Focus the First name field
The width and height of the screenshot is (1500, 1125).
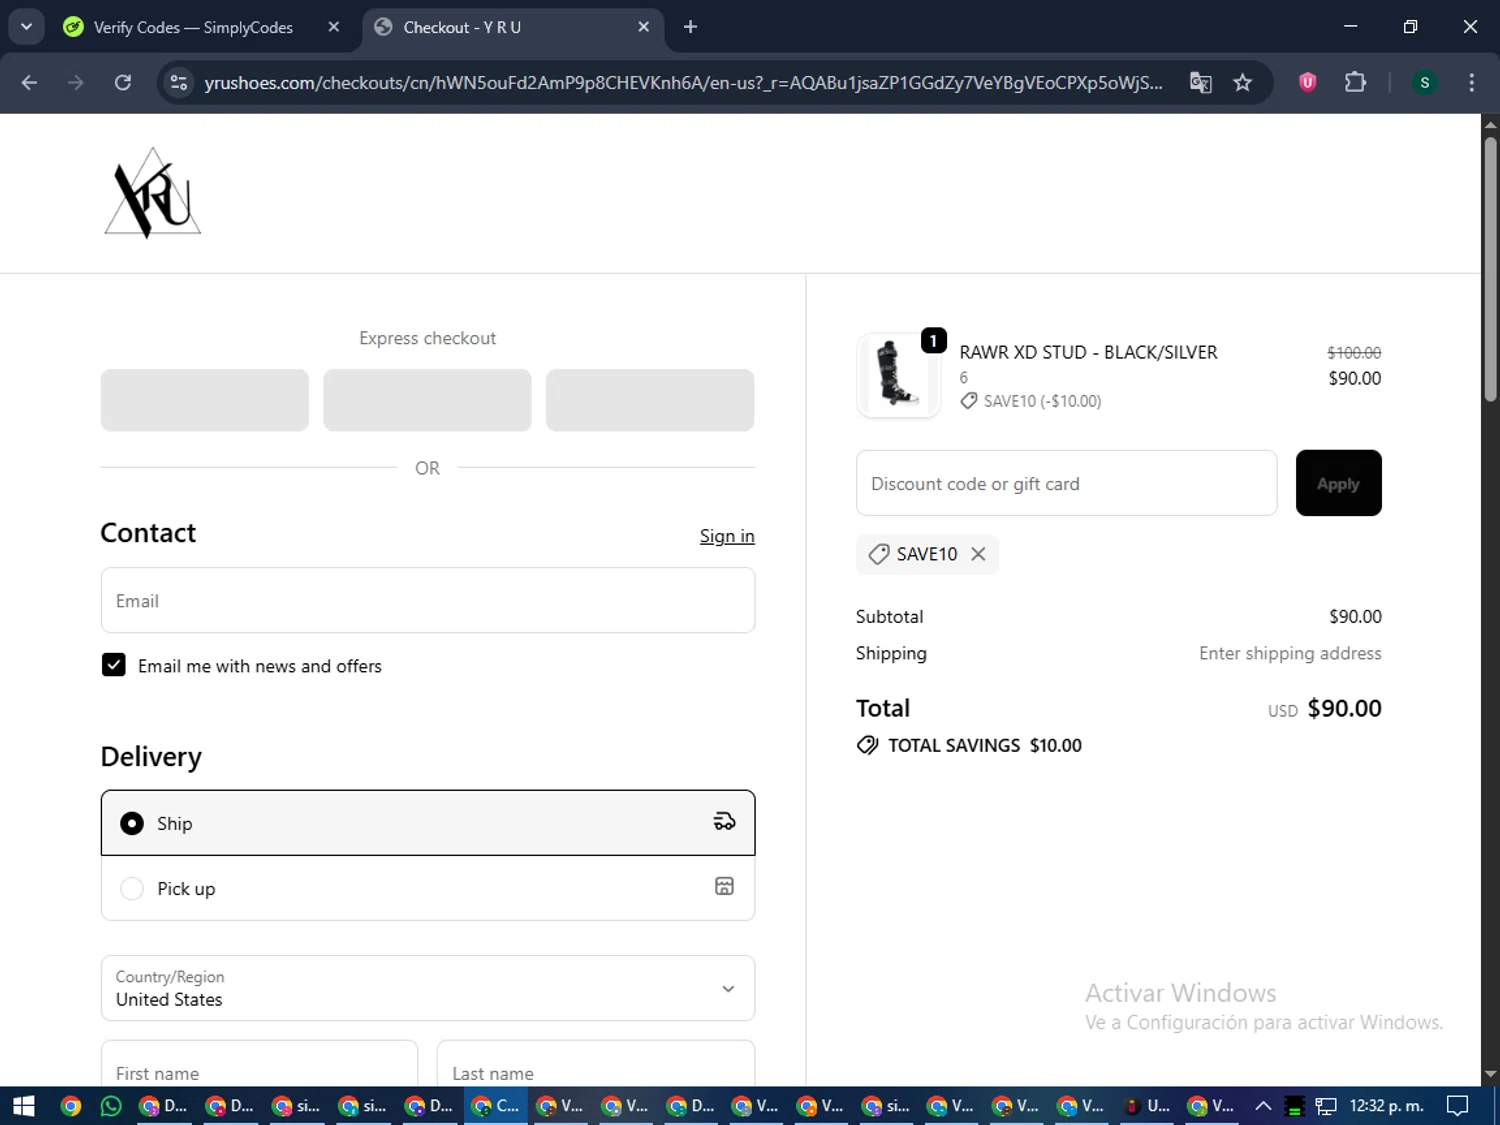pos(259,1063)
